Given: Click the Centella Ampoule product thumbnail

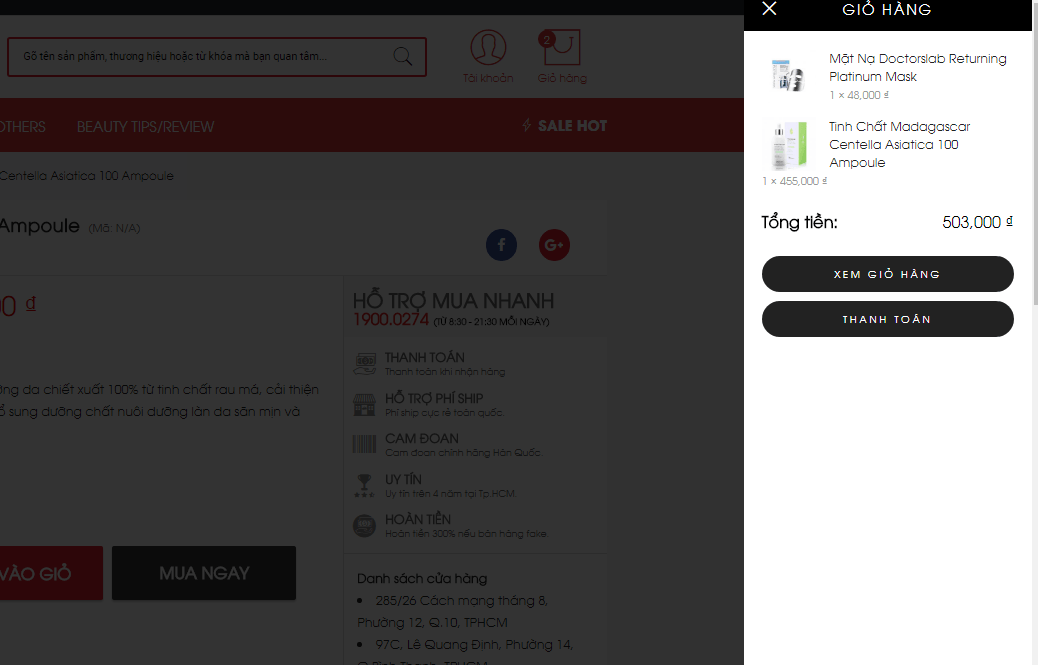Looking at the screenshot, I should (x=790, y=144).
